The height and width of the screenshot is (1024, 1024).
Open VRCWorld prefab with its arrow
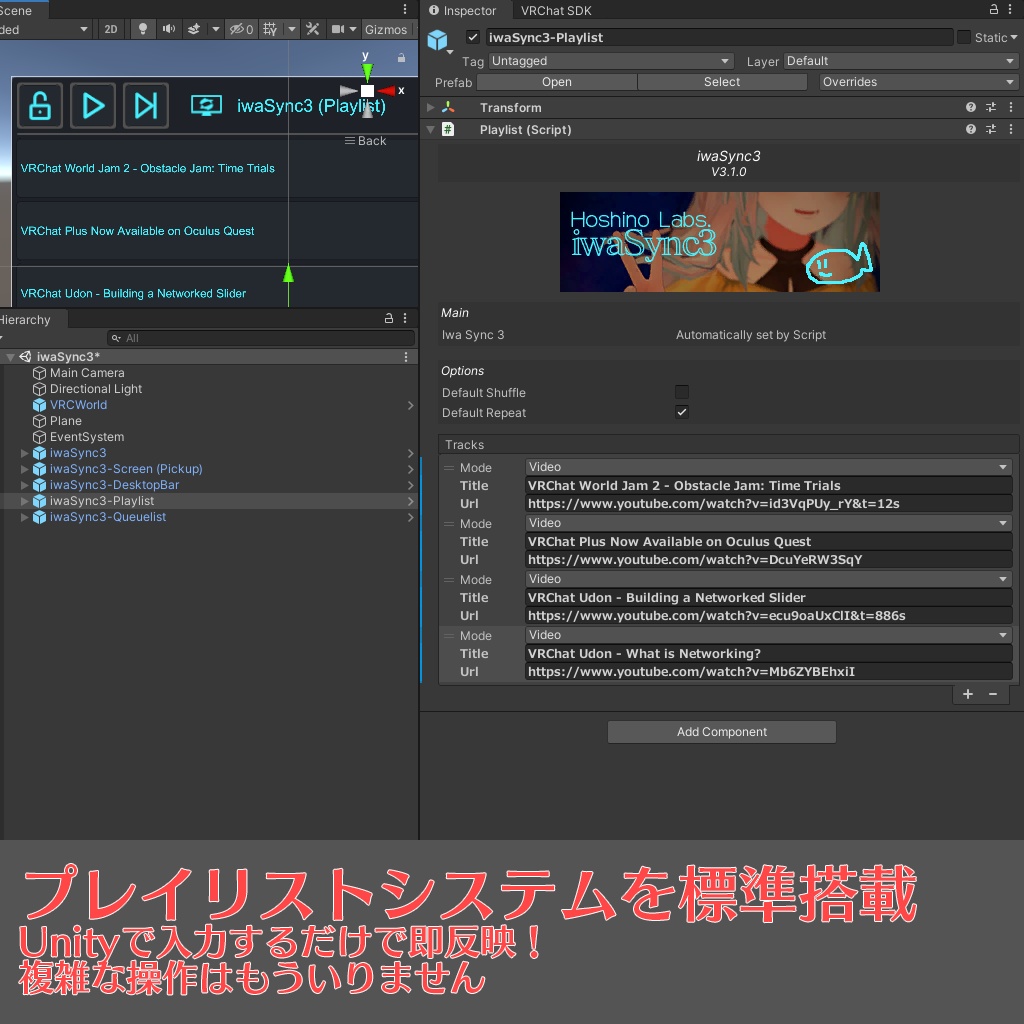[410, 405]
